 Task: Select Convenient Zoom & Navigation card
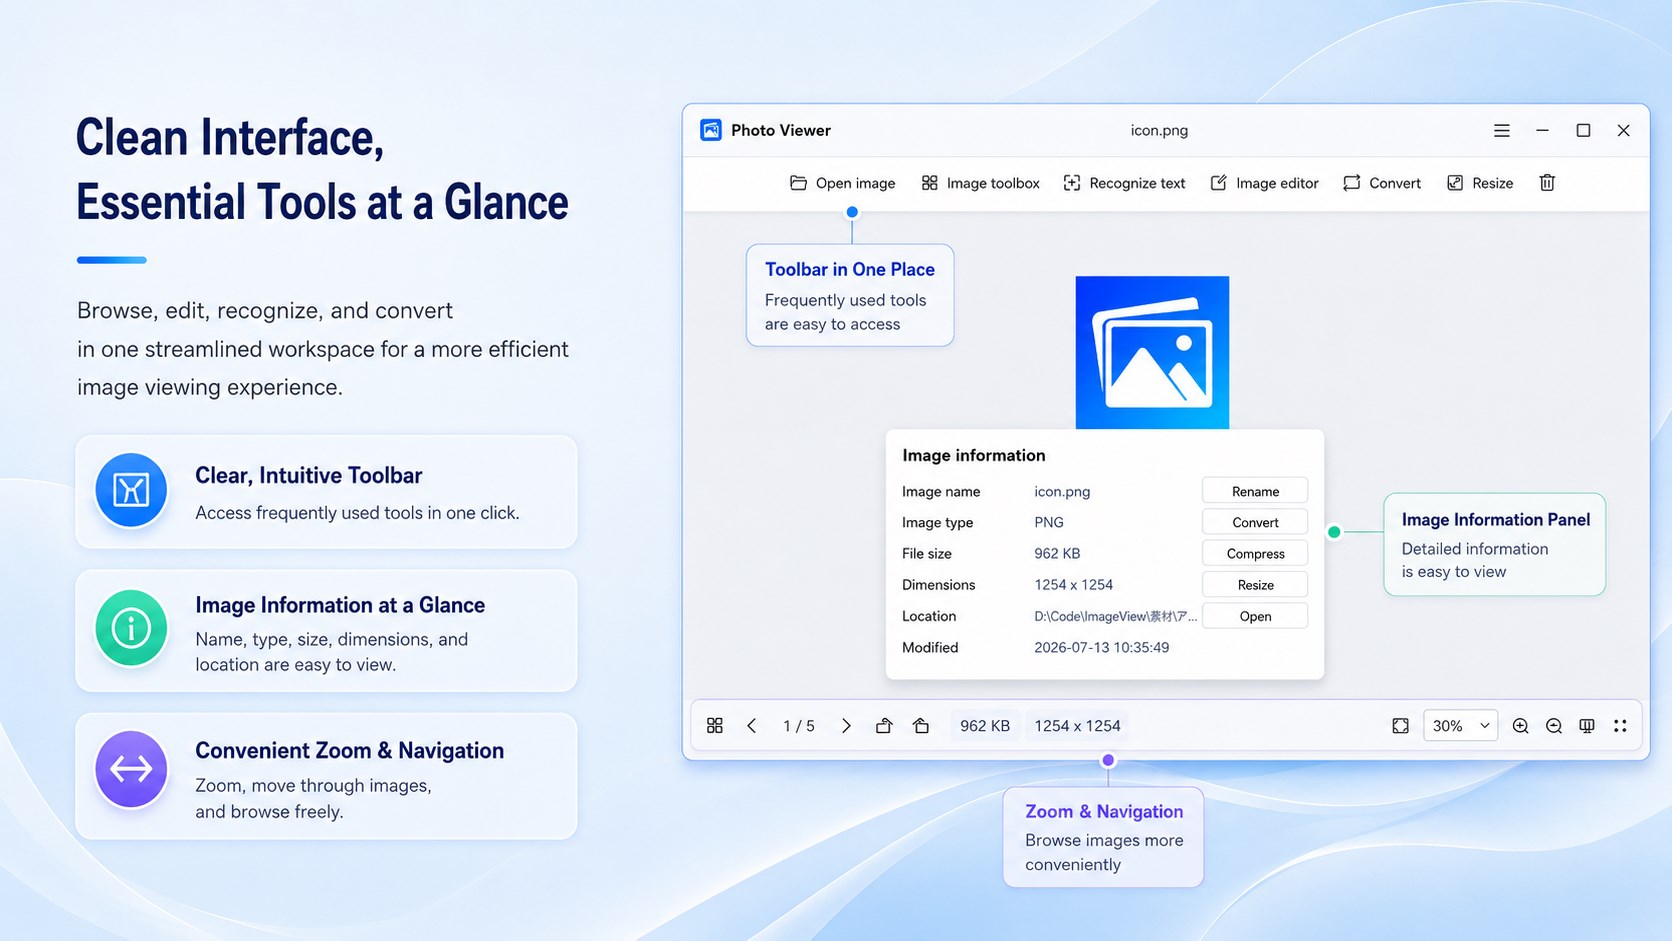[x=326, y=776]
